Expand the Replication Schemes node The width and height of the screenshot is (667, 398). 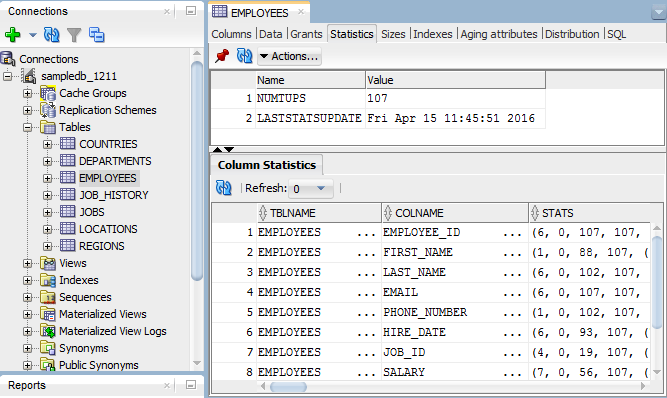click(x=28, y=111)
